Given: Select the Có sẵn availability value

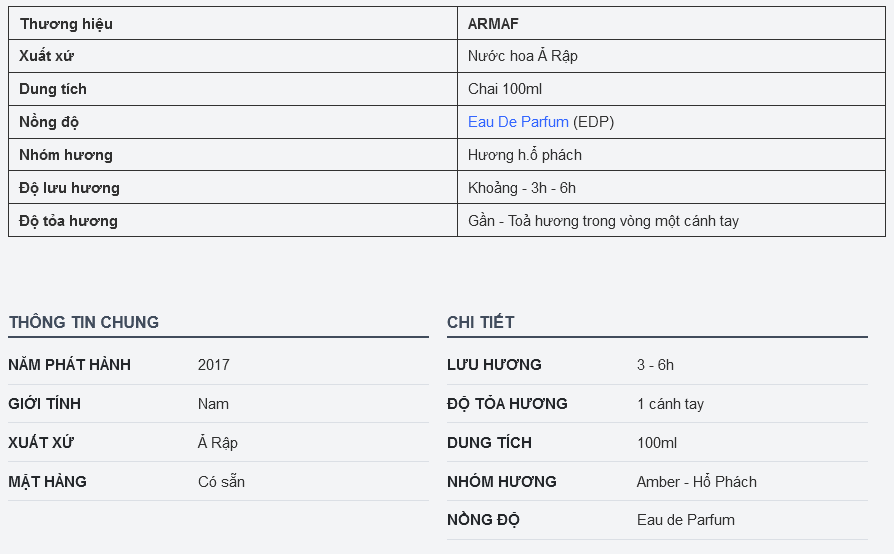Looking at the screenshot, I should click(x=221, y=482).
